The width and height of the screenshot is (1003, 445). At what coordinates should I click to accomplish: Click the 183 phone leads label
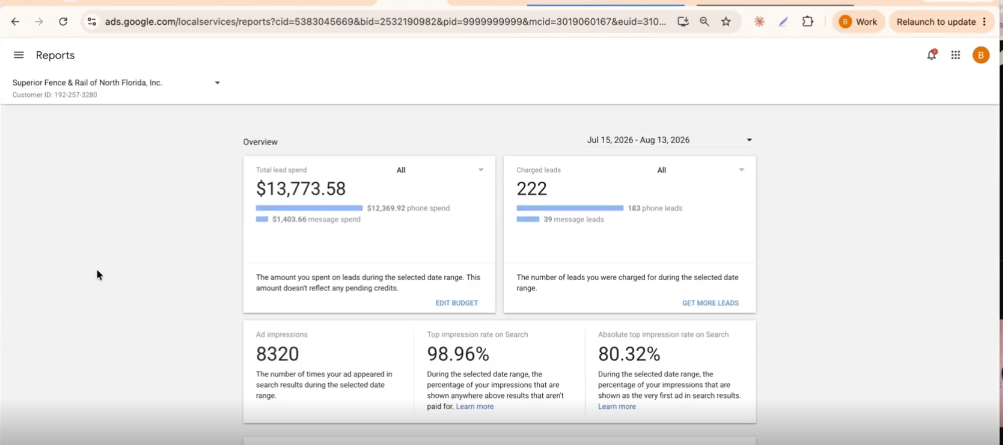(x=654, y=208)
